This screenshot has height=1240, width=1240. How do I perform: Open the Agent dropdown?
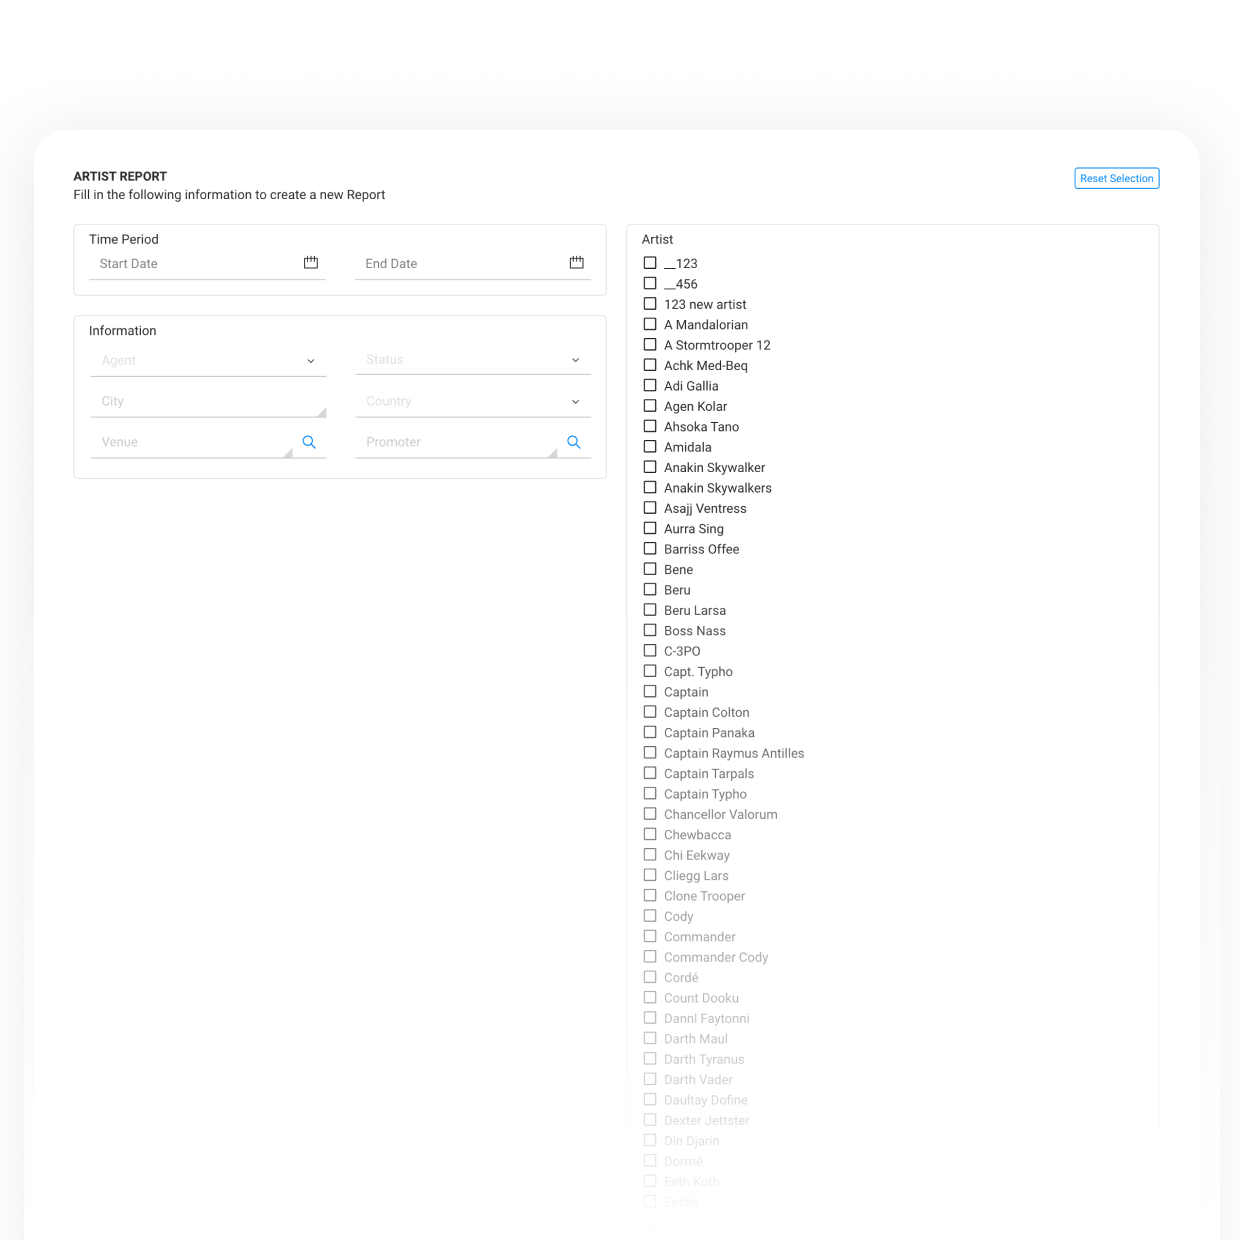coord(208,360)
